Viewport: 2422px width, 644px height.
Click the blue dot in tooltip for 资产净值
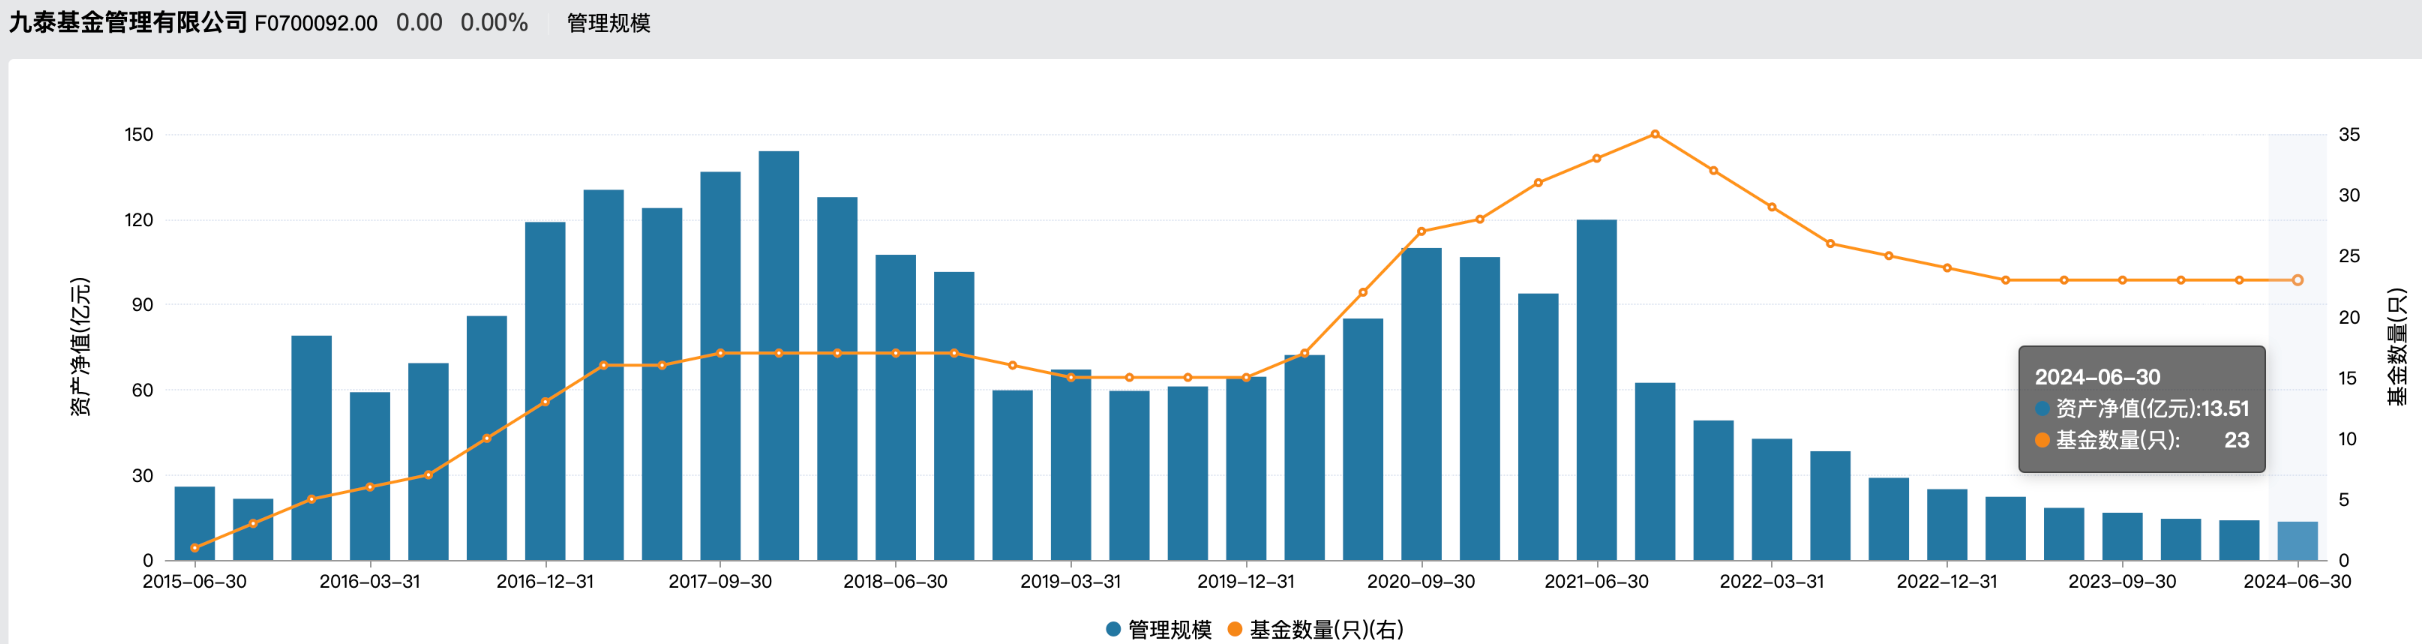[x=2042, y=409]
